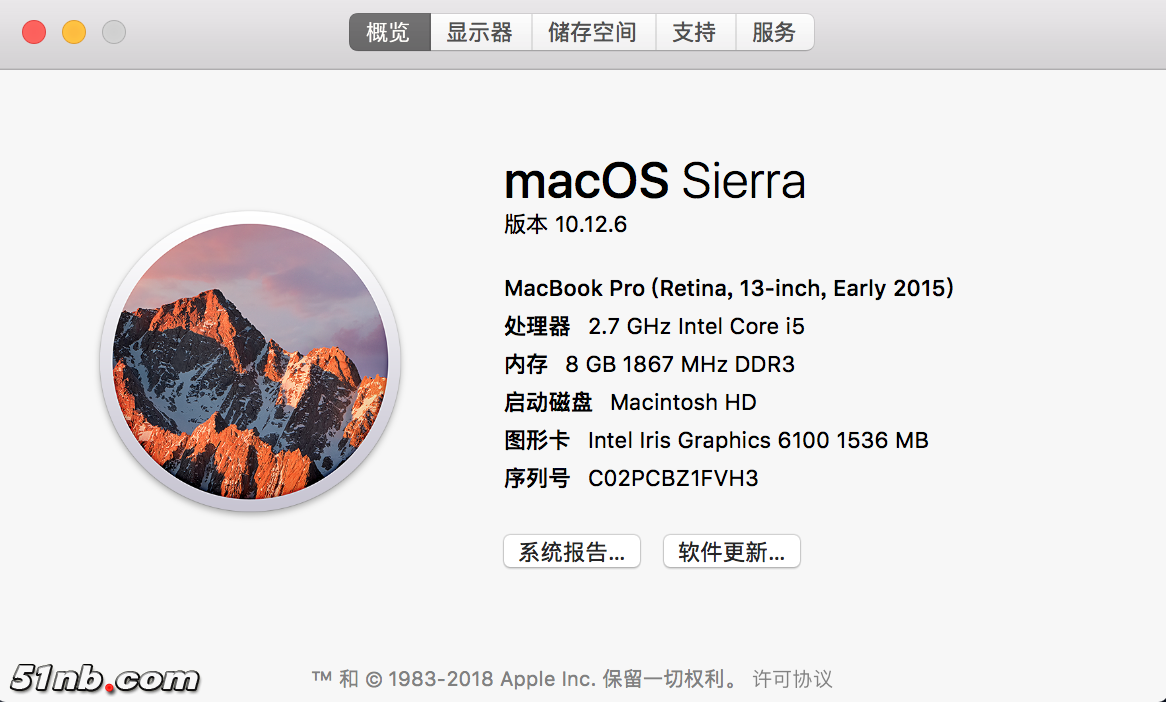This screenshot has height=702, width=1166.
Task: Select the 储存空间 tab
Action: point(592,32)
